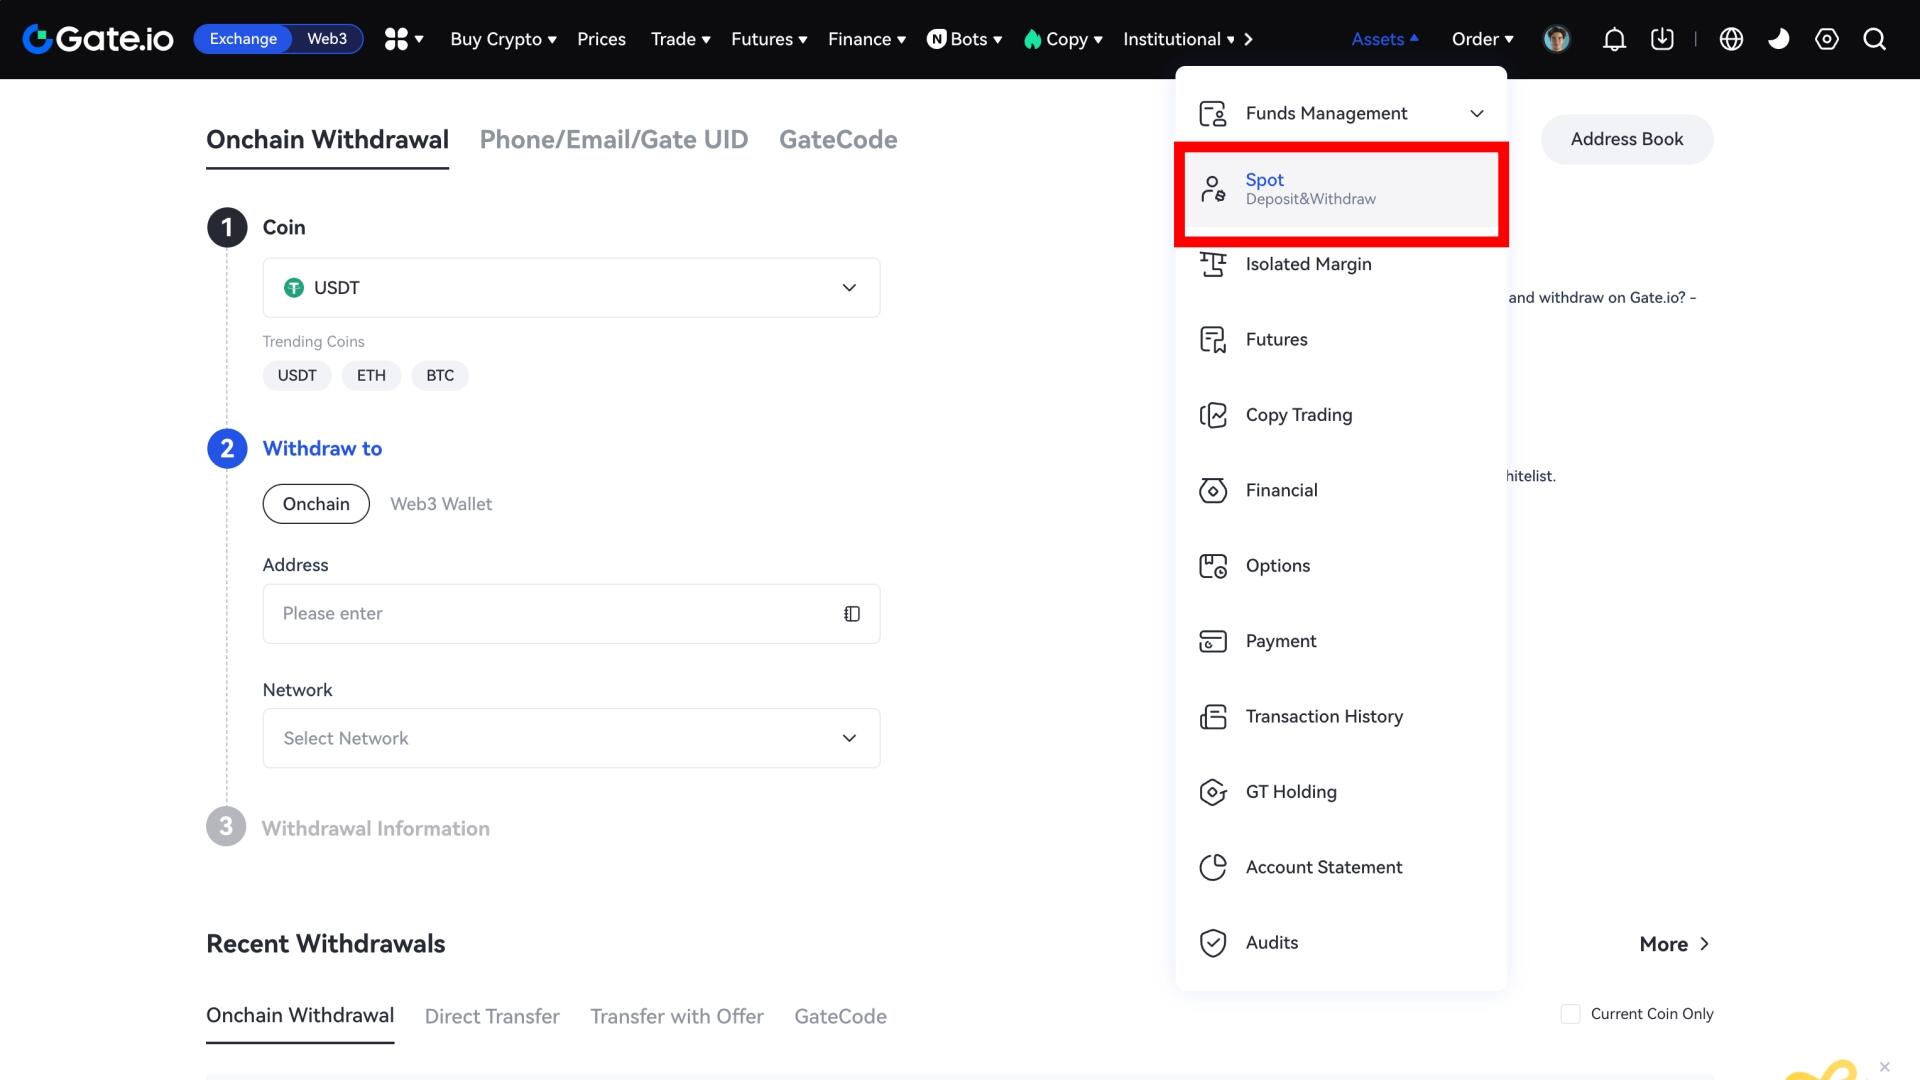Open the Buy Crypto dropdown
Screen dimensions: 1920x1080
coord(503,39)
